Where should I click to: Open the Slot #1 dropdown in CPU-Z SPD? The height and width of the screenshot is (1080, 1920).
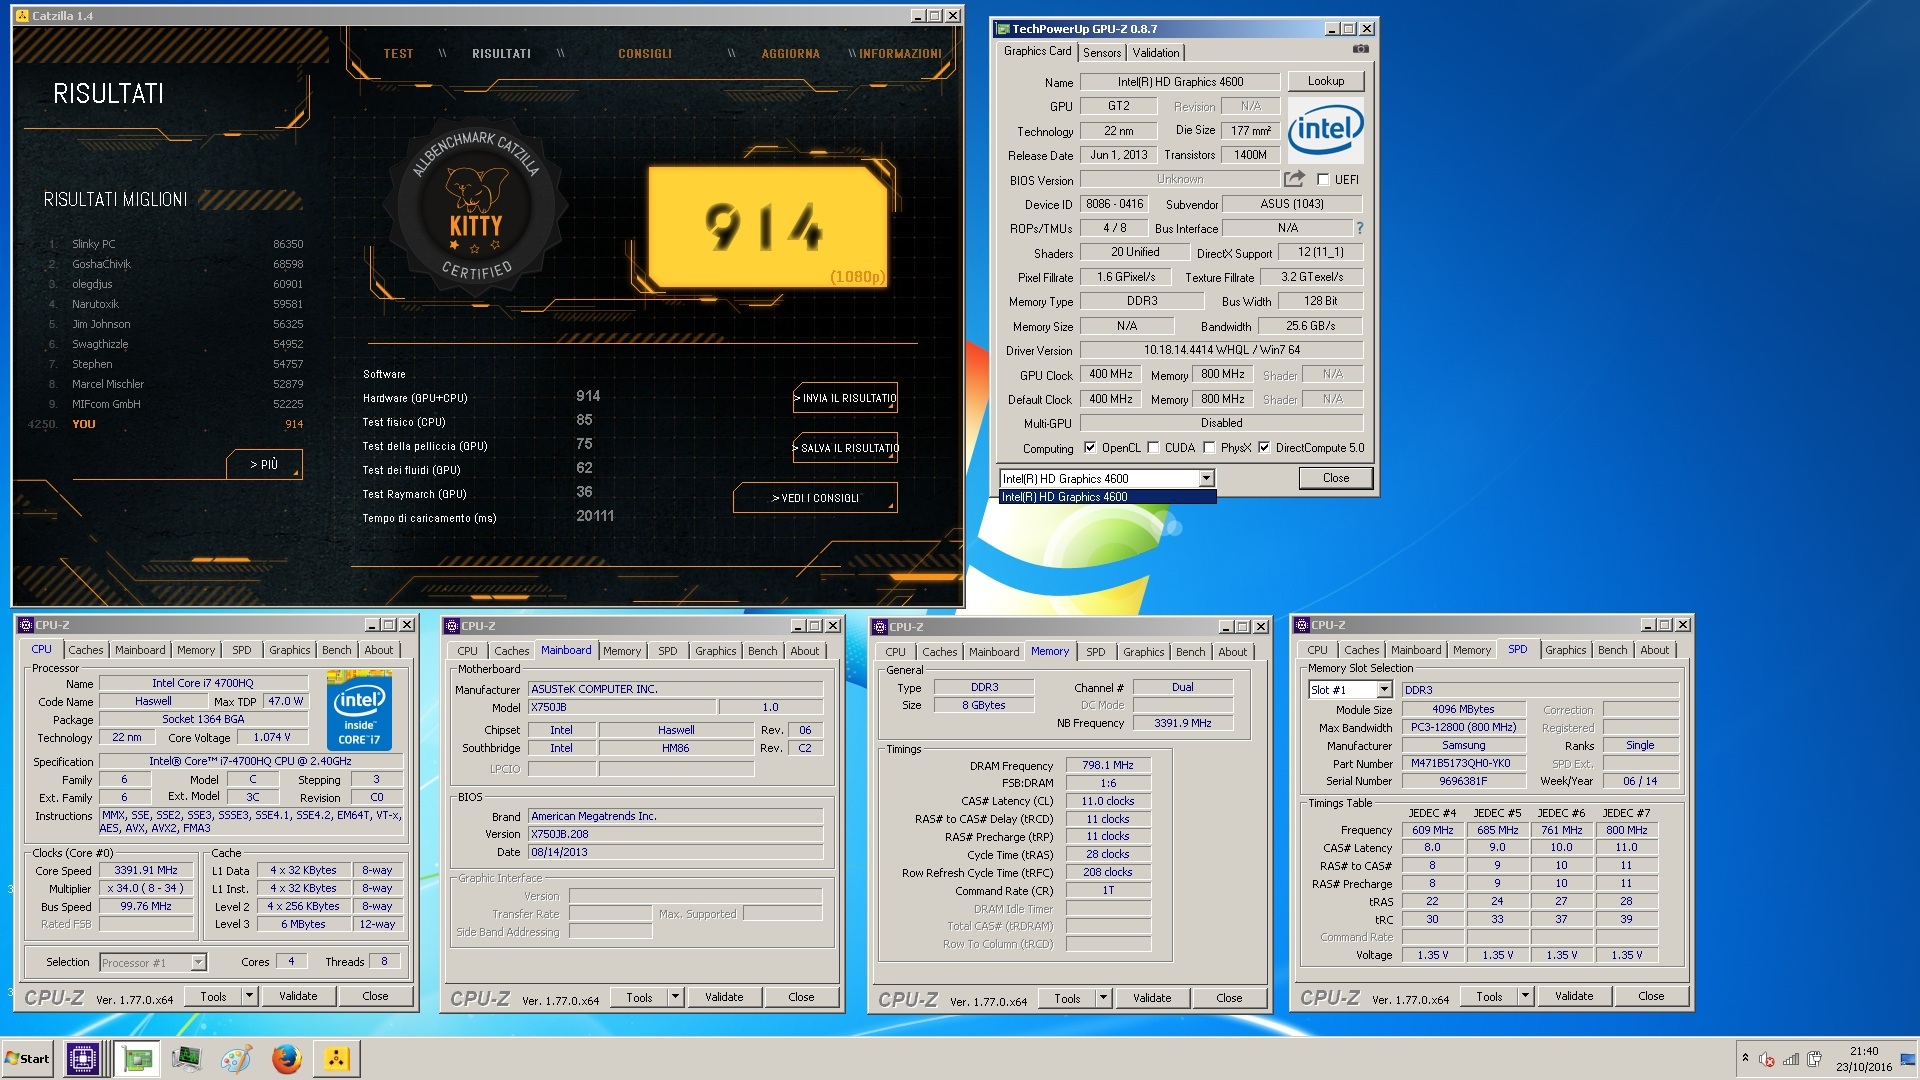coord(1384,690)
